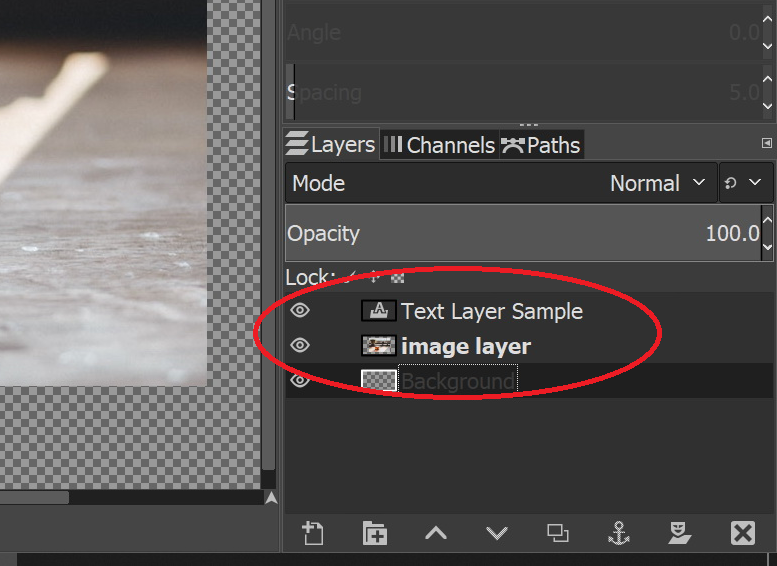Delete the selected layer
The width and height of the screenshot is (777, 566).
(742, 533)
